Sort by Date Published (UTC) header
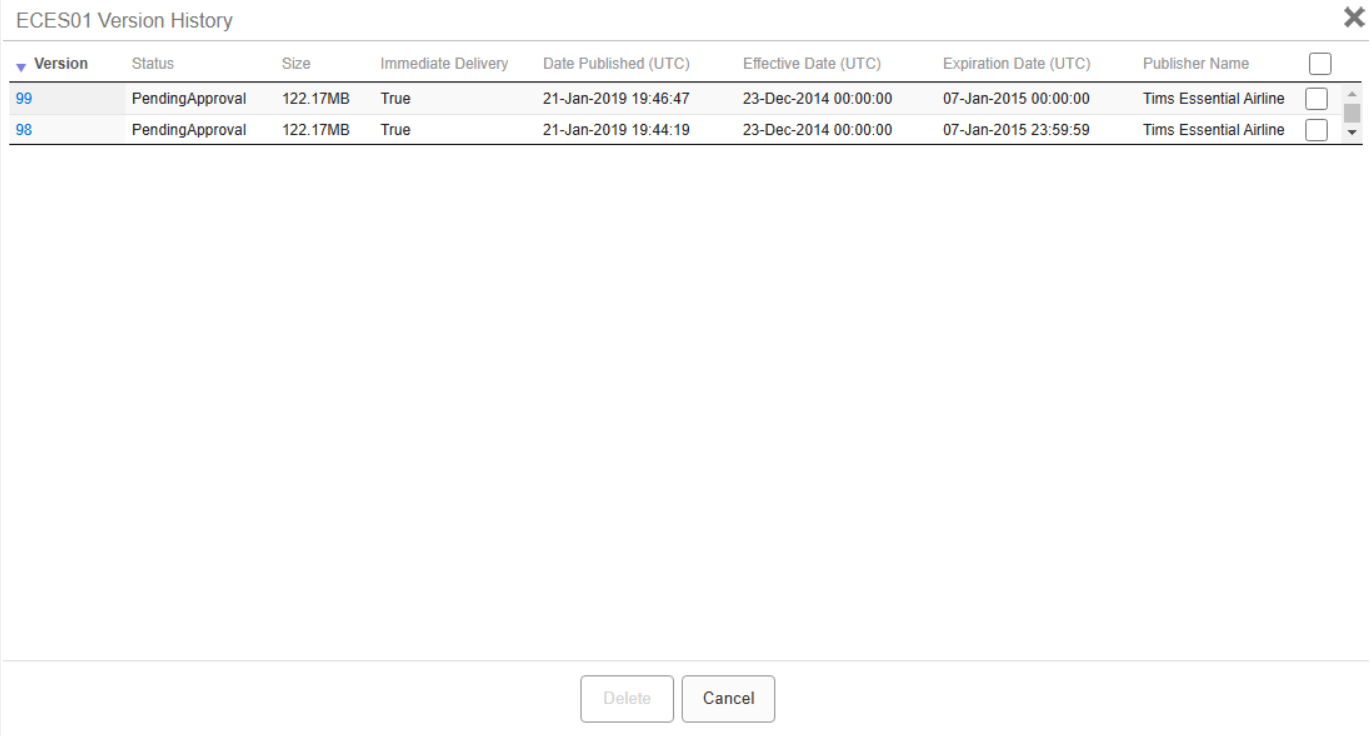The height and width of the screenshot is (736, 1372). pos(616,63)
